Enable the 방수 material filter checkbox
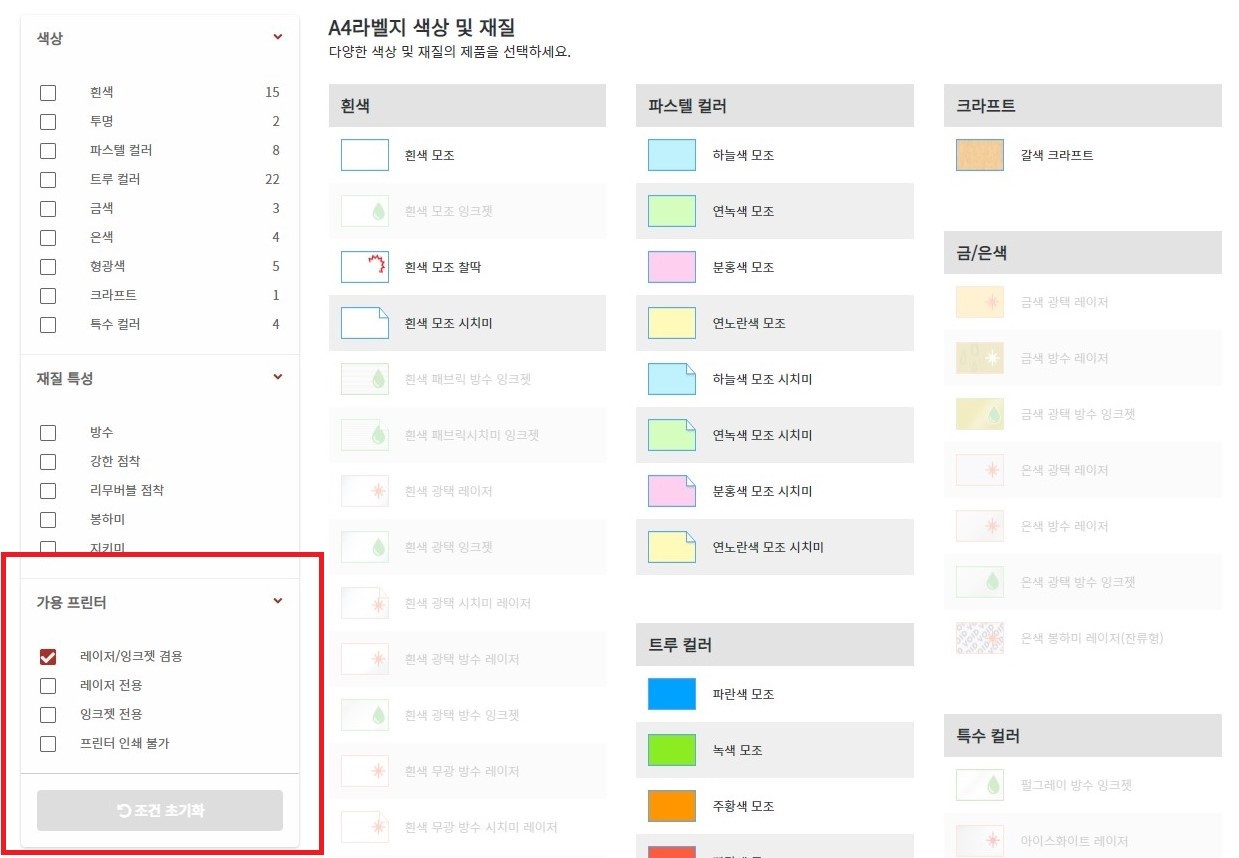1239x858 pixels. (48, 433)
